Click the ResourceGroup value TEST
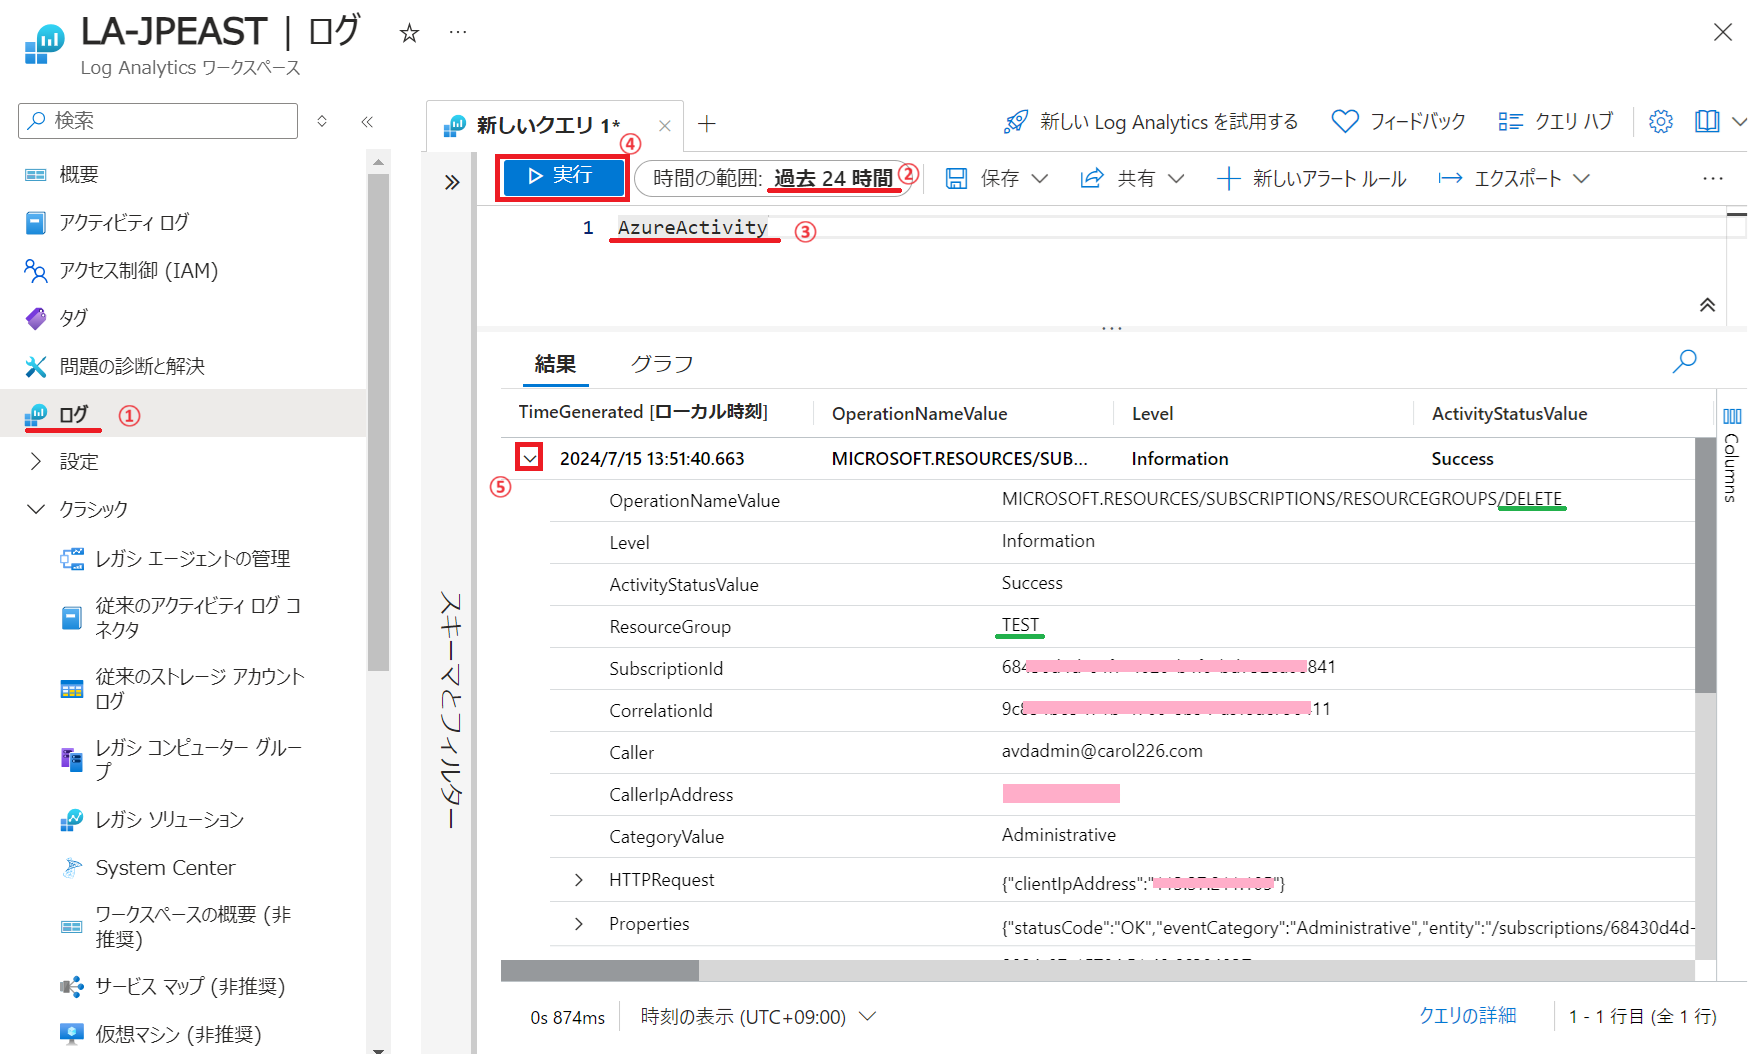The width and height of the screenshot is (1756, 1054). [x=1021, y=625]
